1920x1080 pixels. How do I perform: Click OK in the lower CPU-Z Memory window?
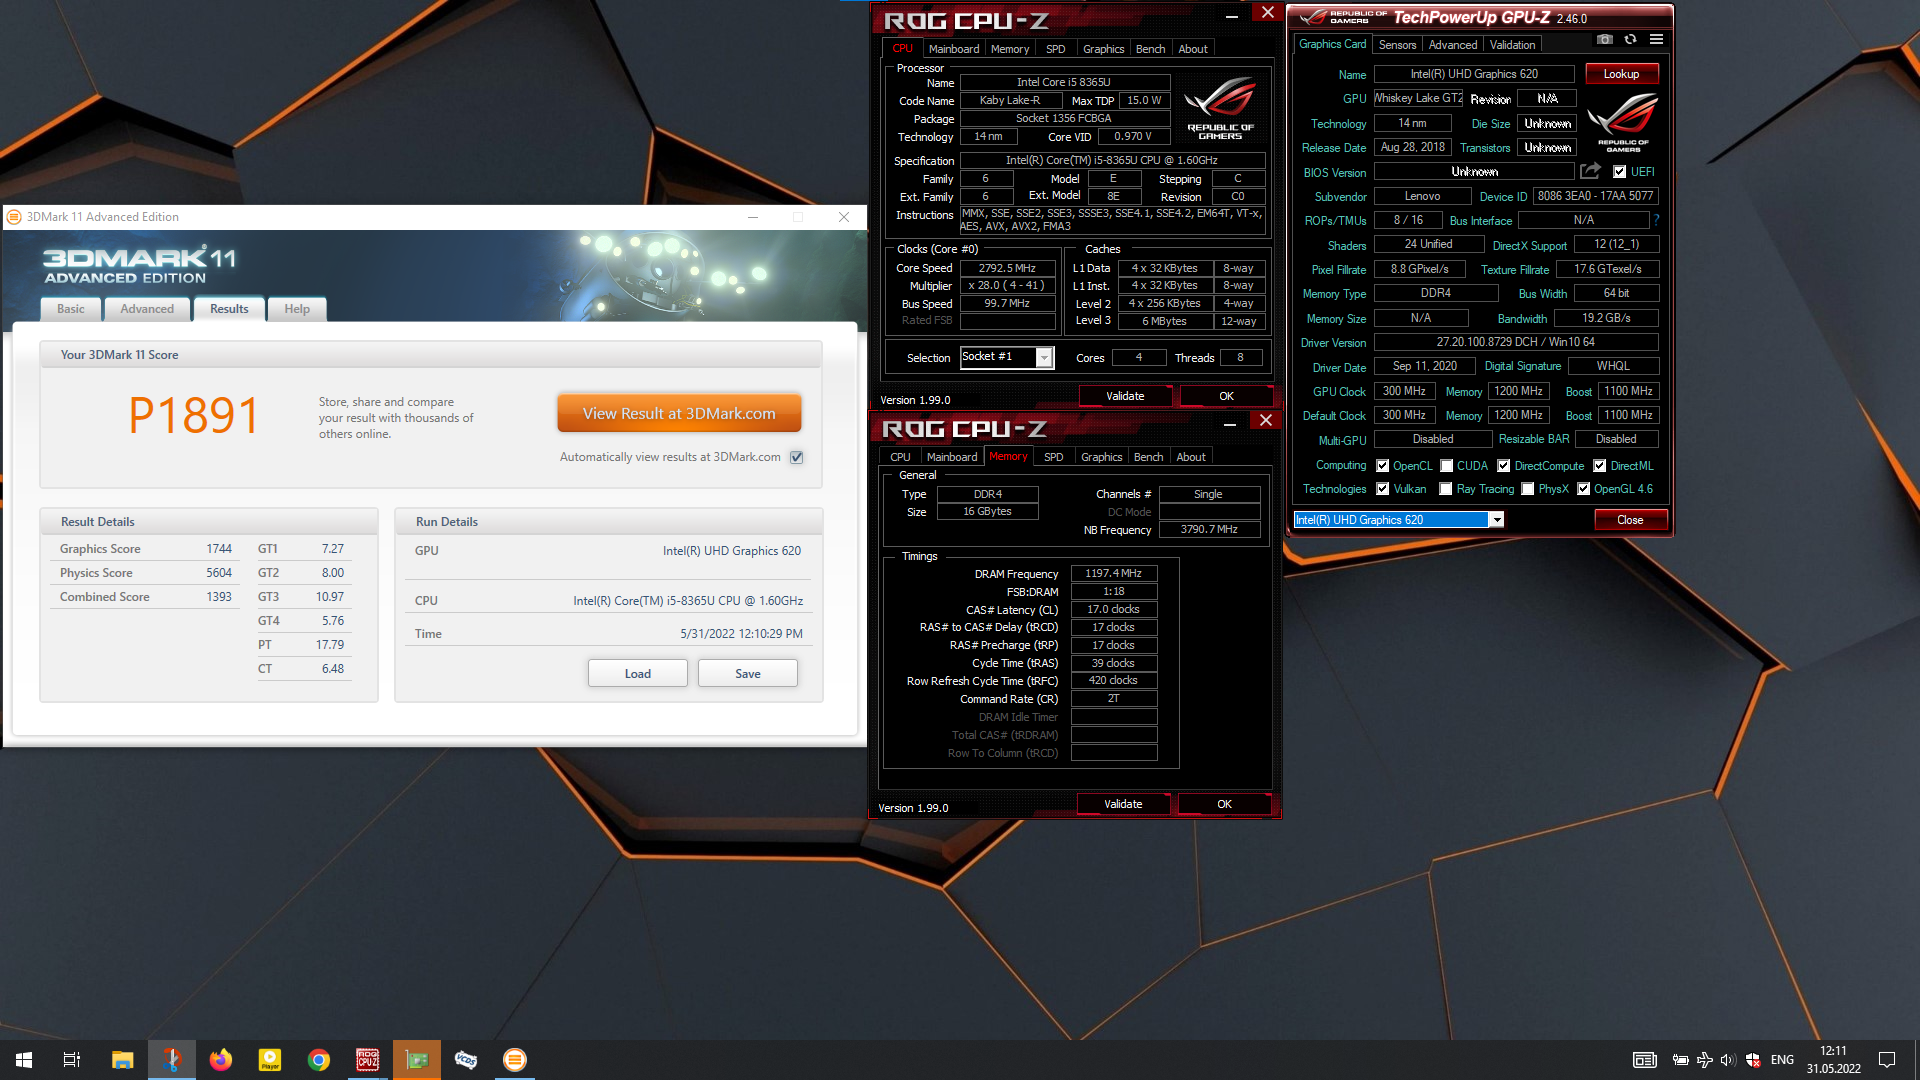pyautogui.click(x=1224, y=804)
